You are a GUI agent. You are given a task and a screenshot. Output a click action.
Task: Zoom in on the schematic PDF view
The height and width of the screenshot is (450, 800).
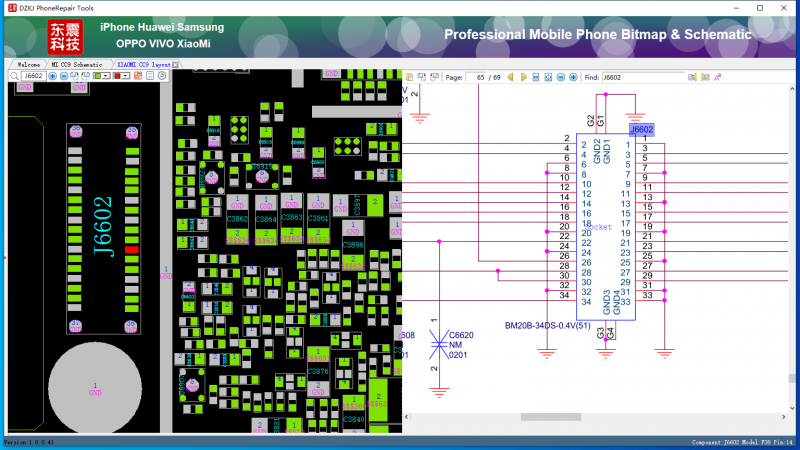coord(573,77)
